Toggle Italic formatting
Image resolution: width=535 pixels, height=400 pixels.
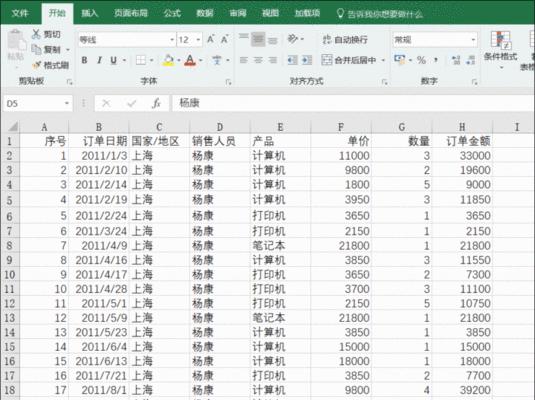point(99,60)
